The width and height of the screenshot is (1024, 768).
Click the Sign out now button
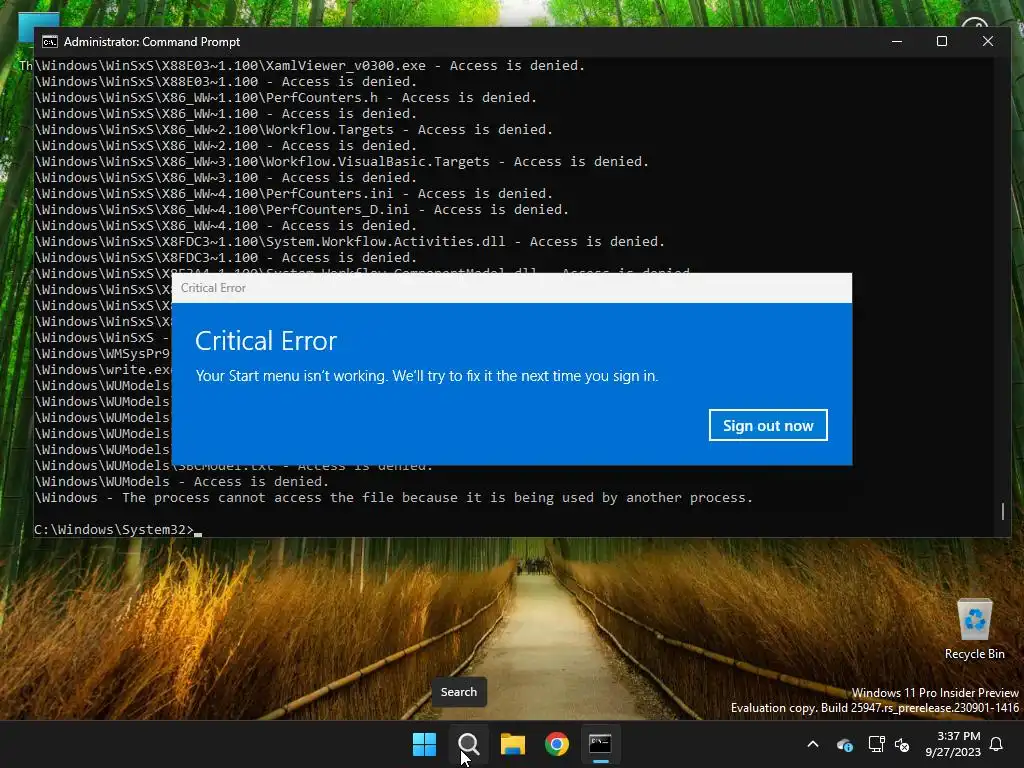click(768, 425)
